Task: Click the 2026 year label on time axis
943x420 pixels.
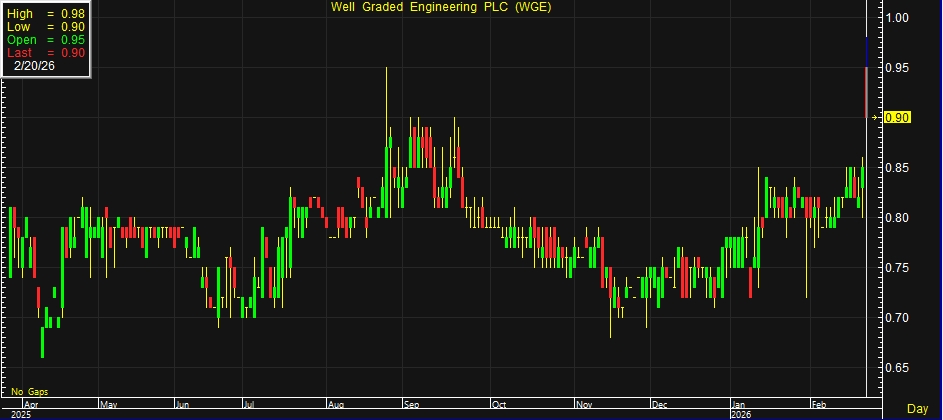Action: pyautogui.click(x=741, y=414)
